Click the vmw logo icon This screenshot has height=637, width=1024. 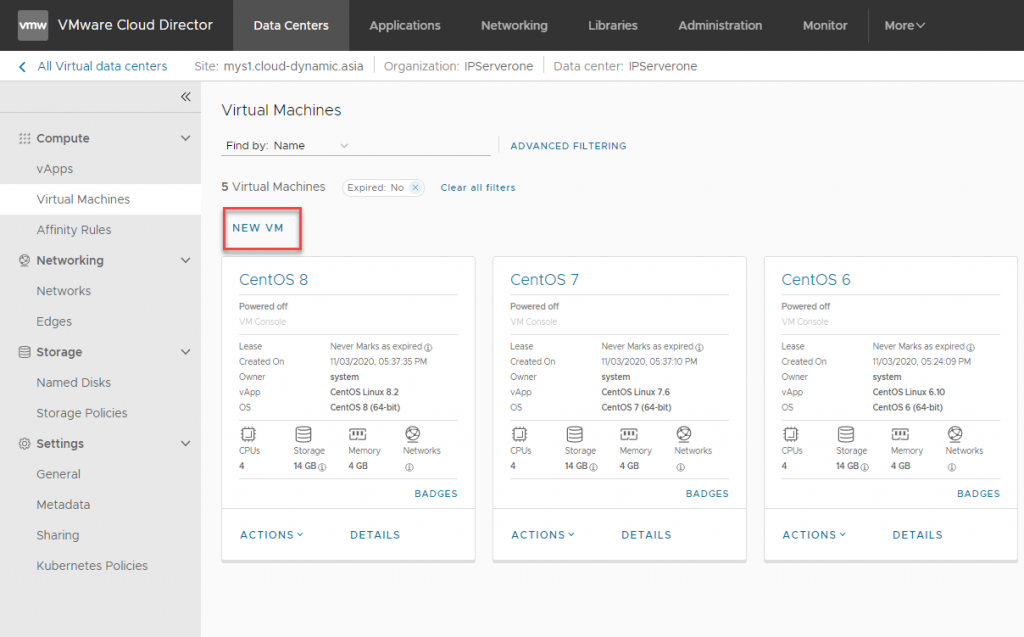point(33,25)
